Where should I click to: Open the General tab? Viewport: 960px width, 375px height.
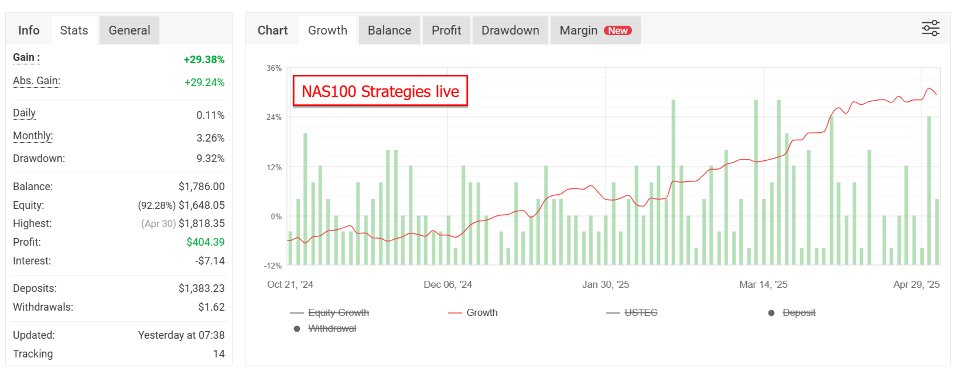129,30
